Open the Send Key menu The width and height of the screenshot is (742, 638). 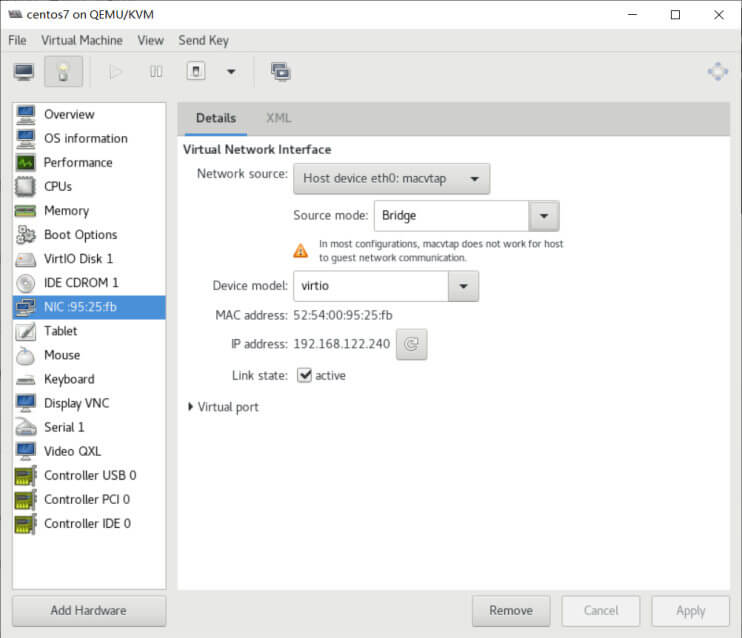pos(203,41)
